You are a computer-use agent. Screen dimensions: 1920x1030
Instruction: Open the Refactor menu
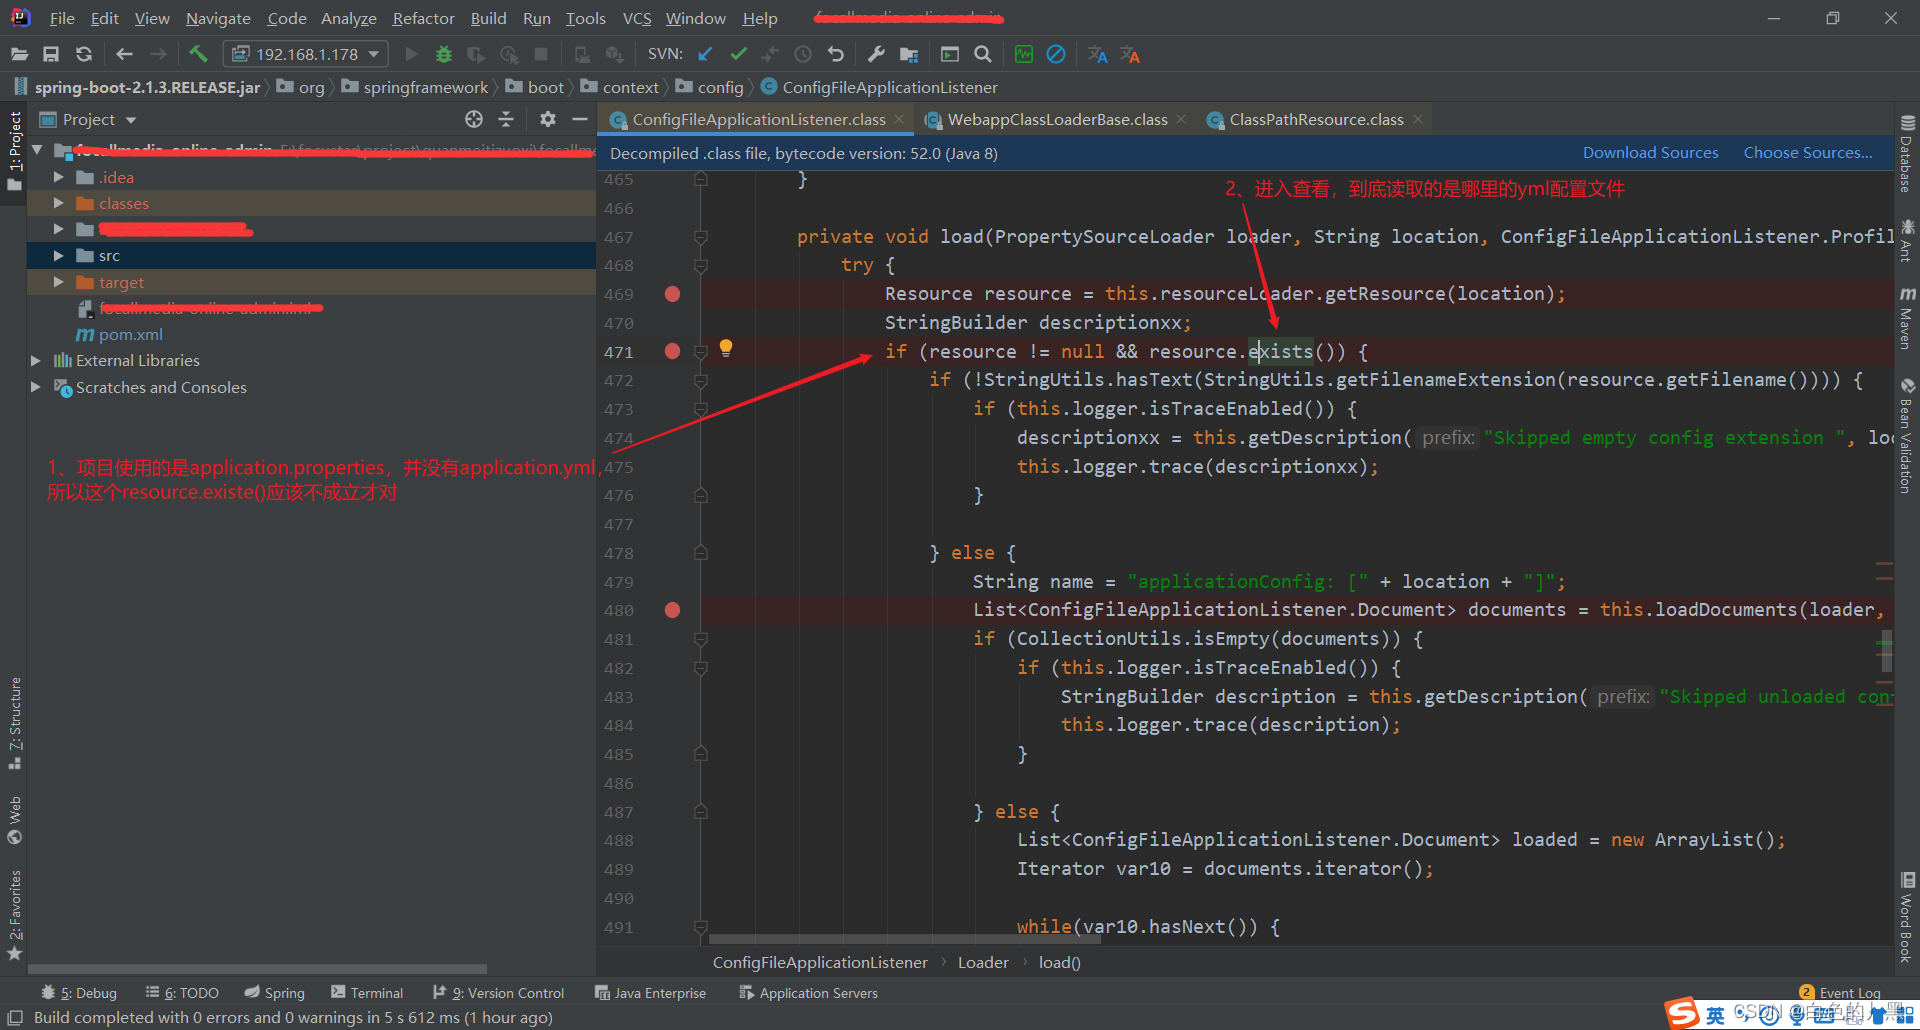pos(423,18)
